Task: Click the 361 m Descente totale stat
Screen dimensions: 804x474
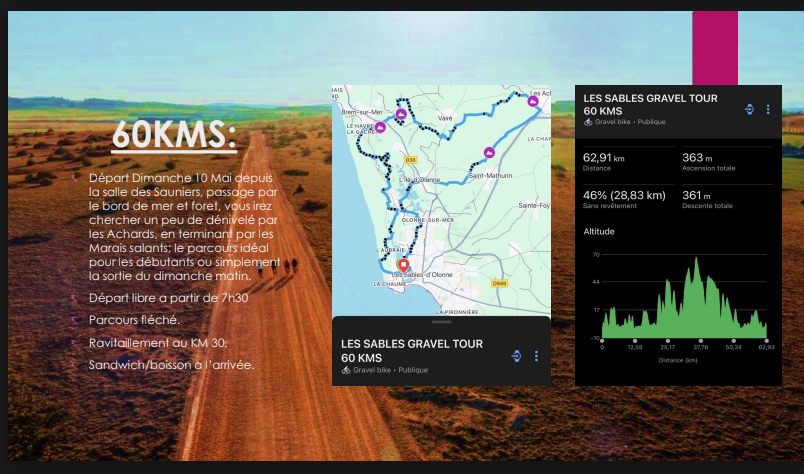Action: click(710, 200)
